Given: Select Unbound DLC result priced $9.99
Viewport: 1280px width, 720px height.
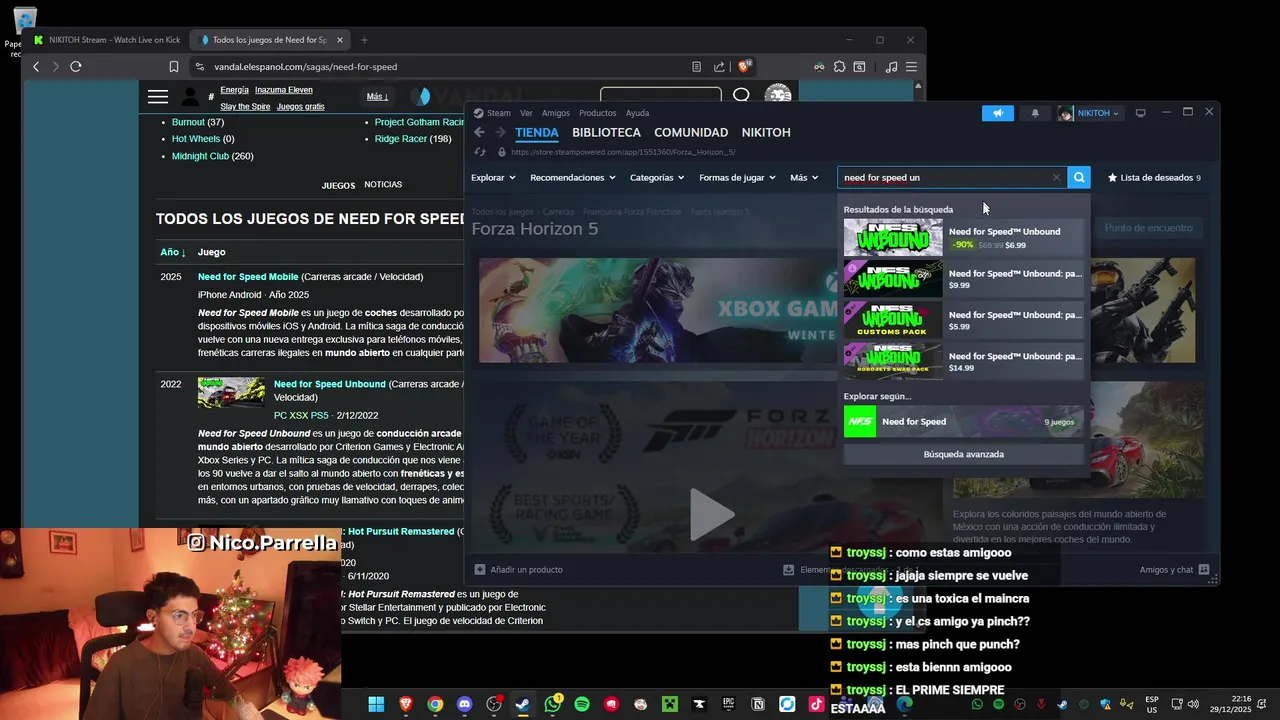Looking at the screenshot, I should (x=963, y=279).
